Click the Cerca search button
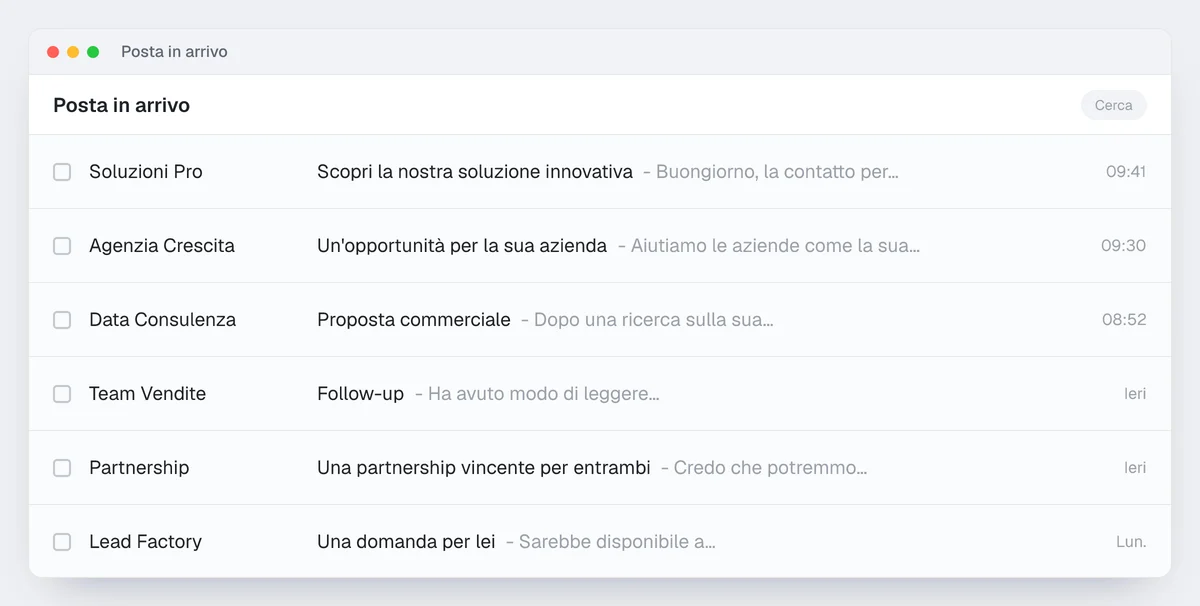1200x606 pixels. pos(1113,105)
